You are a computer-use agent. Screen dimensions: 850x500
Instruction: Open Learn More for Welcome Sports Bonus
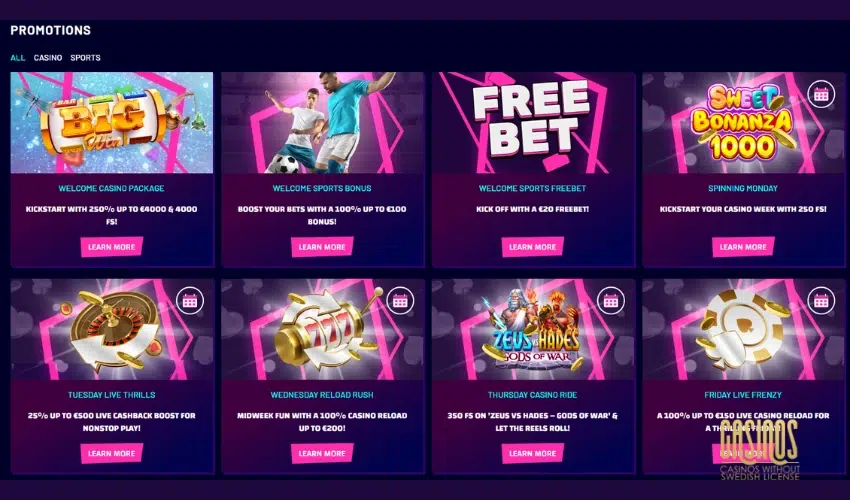pyautogui.click(x=322, y=247)
